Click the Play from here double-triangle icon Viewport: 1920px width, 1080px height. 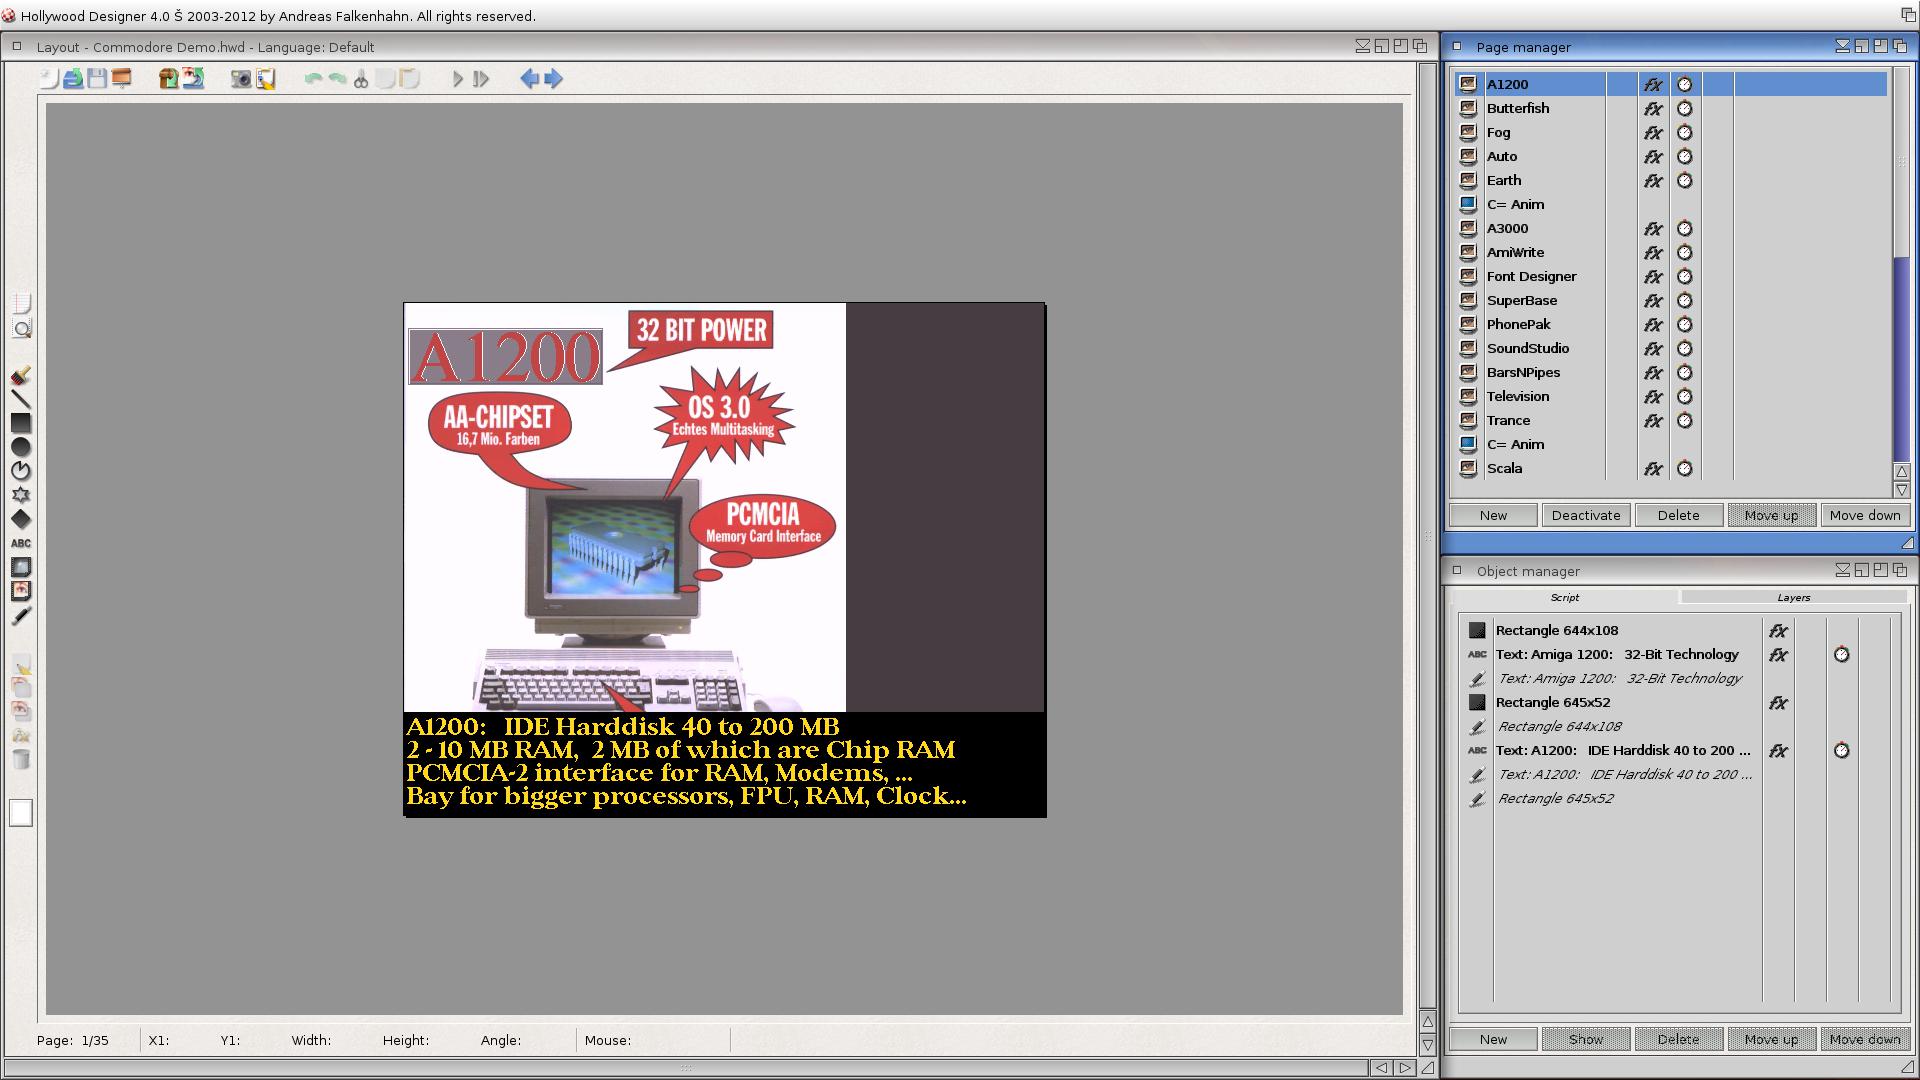pyautogui.click(x=481, y=79)
